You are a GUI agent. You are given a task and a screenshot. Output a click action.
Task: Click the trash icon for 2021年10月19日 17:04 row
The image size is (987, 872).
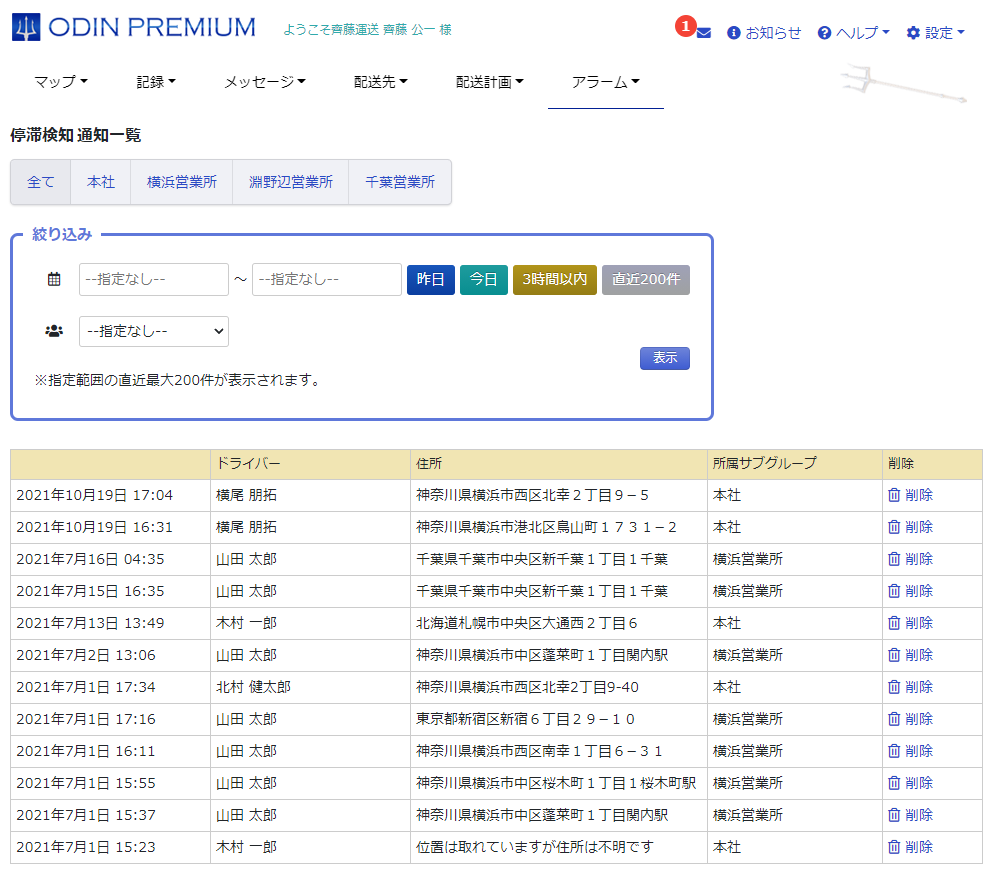[894, 495]
